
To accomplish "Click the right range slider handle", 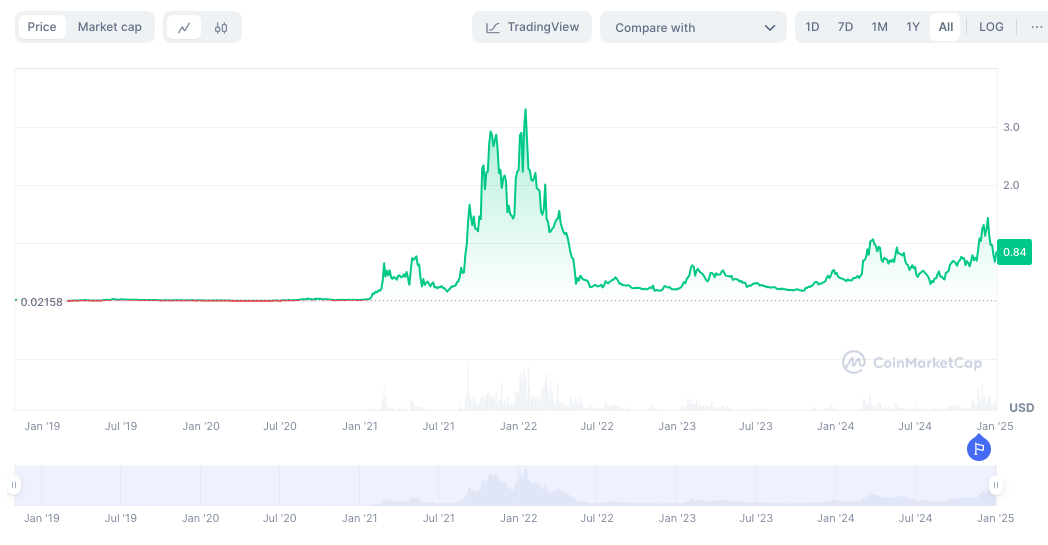I will [x=996, y=485].
